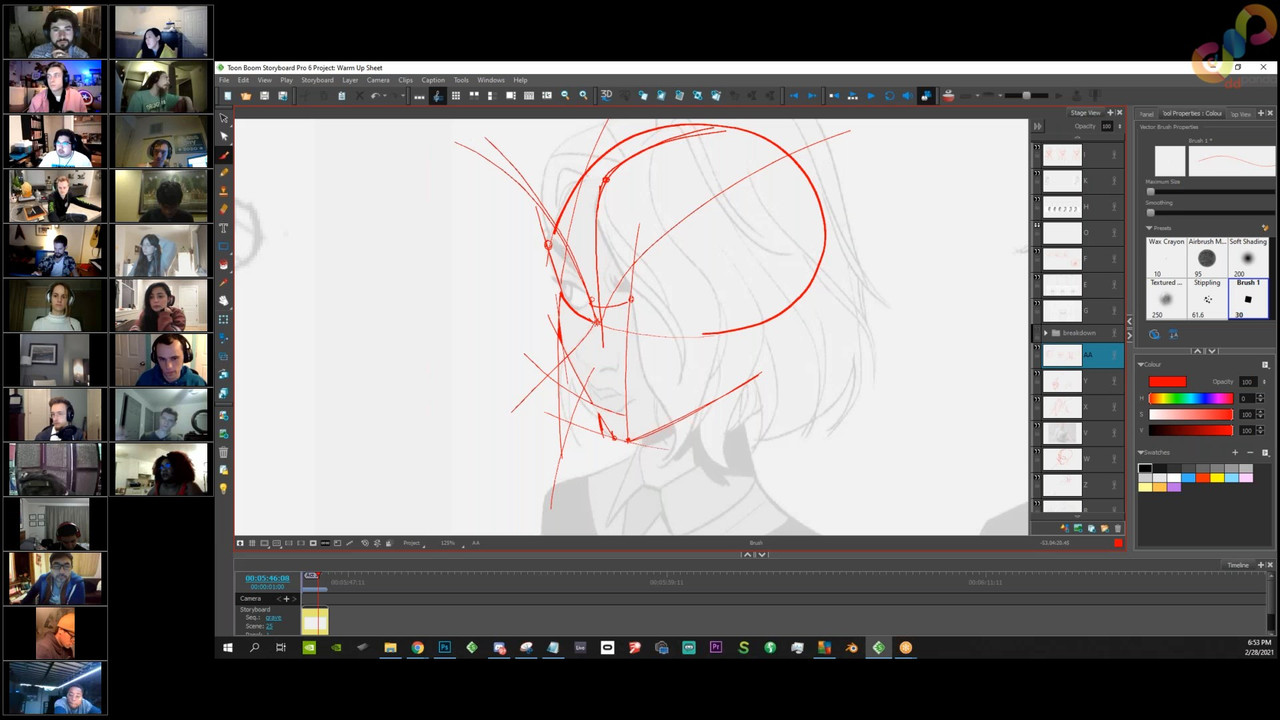Image resolution: width=1280 pixels, height=720 pixels.
Task: Click the Play button in playback toolbar
Action: pyautogui.click(x=871, y=96)
